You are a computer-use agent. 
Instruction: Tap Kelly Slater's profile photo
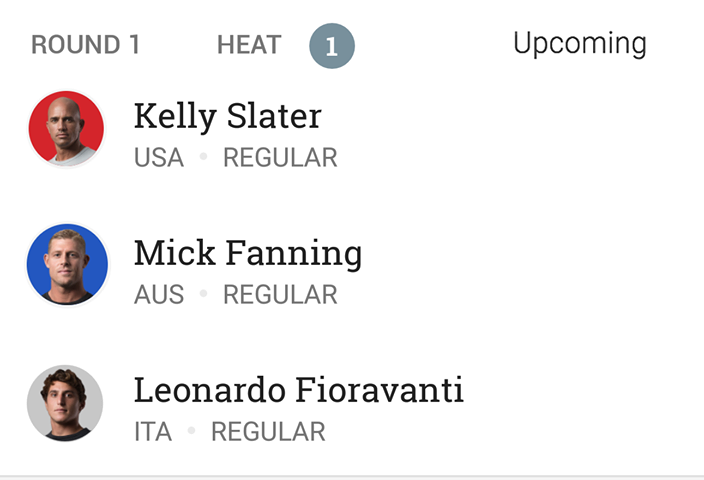click(67, 128)
